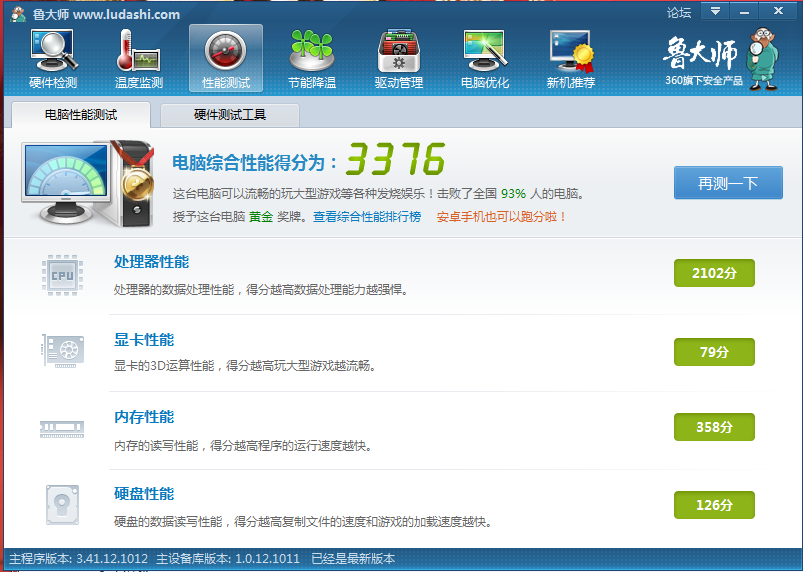This screenshot has width=803, height=572.
Task: Click the 黄金 medal text
Action: tap(261, 217)
